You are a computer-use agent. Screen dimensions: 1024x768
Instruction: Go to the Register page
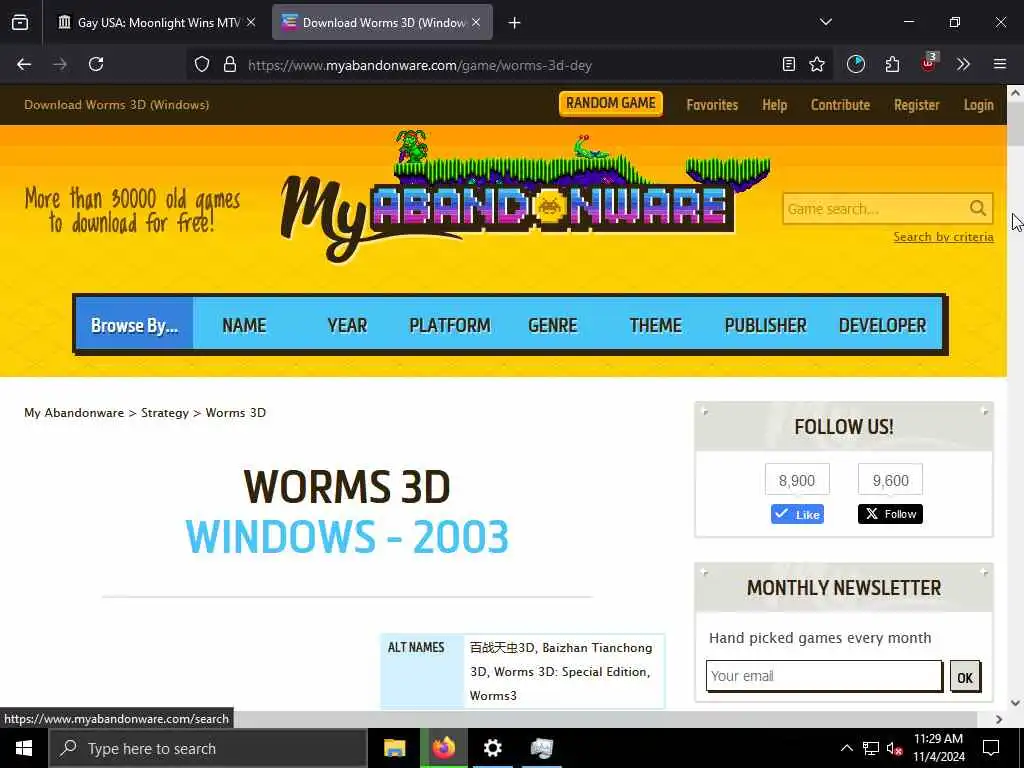917,105
